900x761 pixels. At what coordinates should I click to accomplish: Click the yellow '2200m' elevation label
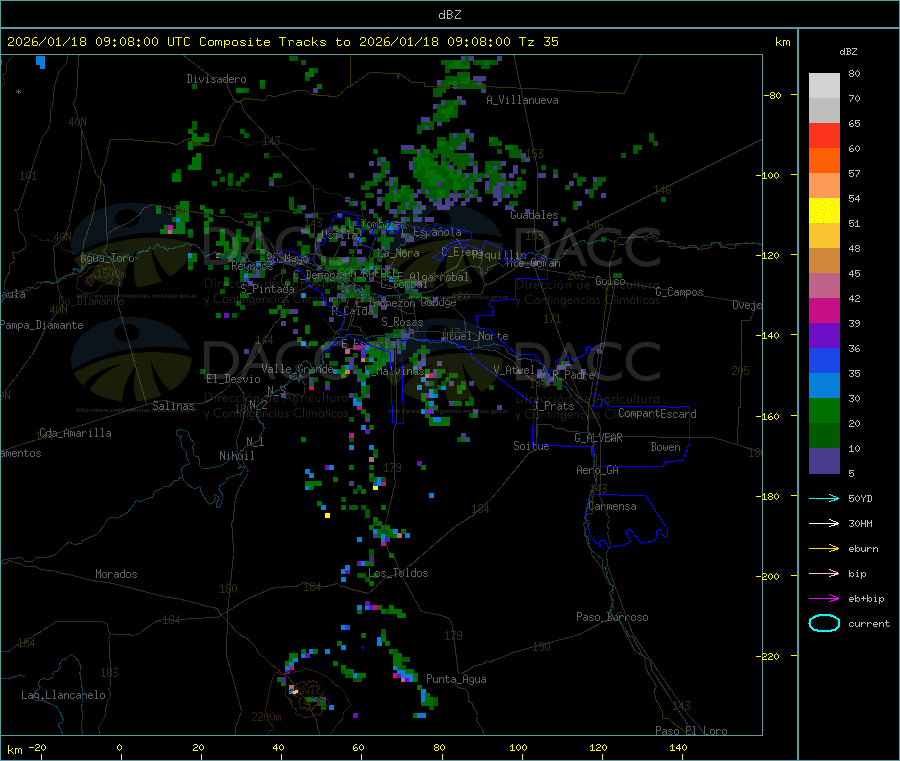(x=266, y=717)
